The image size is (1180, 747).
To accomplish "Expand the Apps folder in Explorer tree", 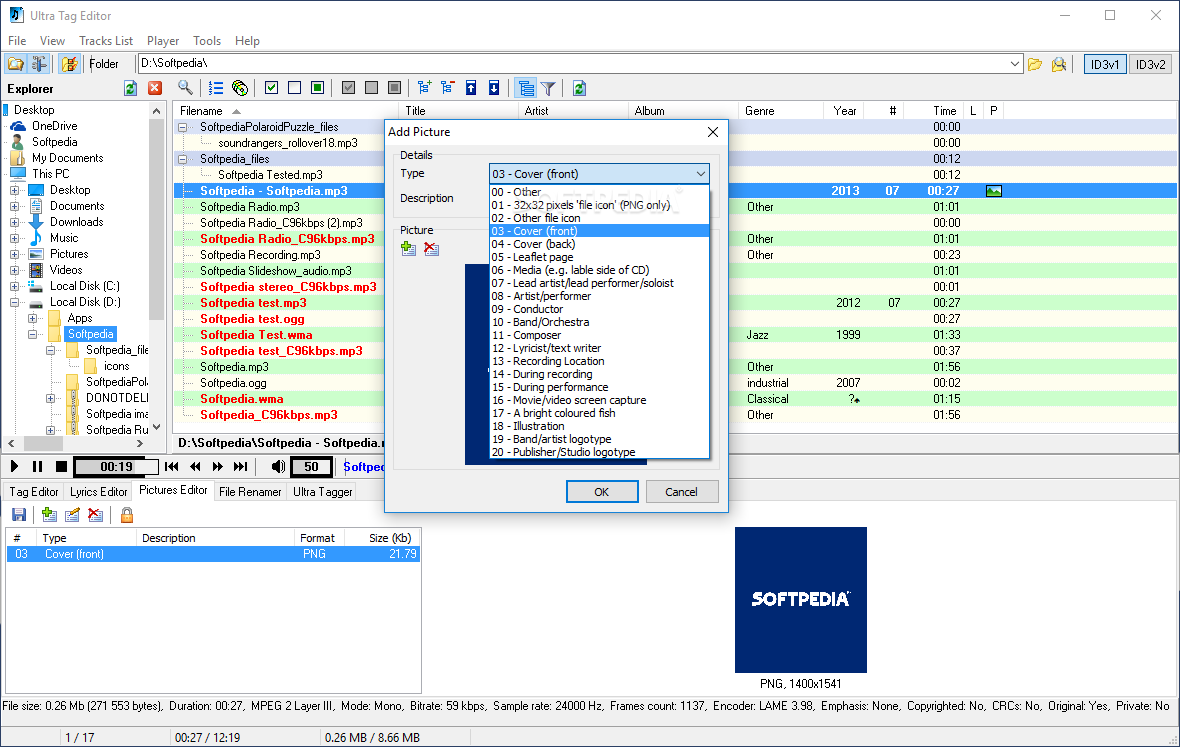I will coord(32,318).
